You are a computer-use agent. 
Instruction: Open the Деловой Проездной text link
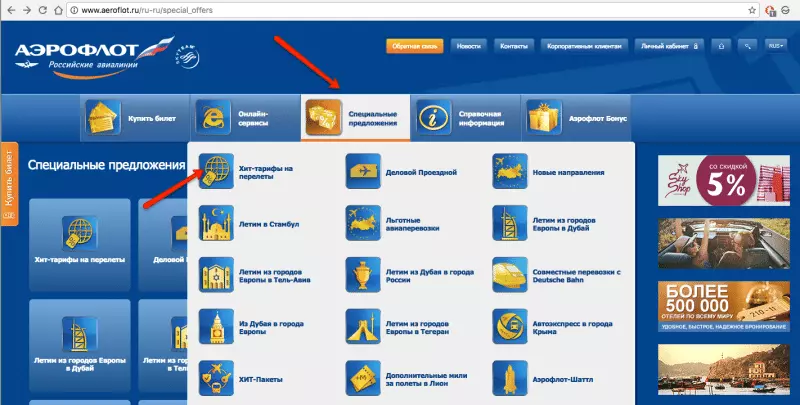pos(421,172)
